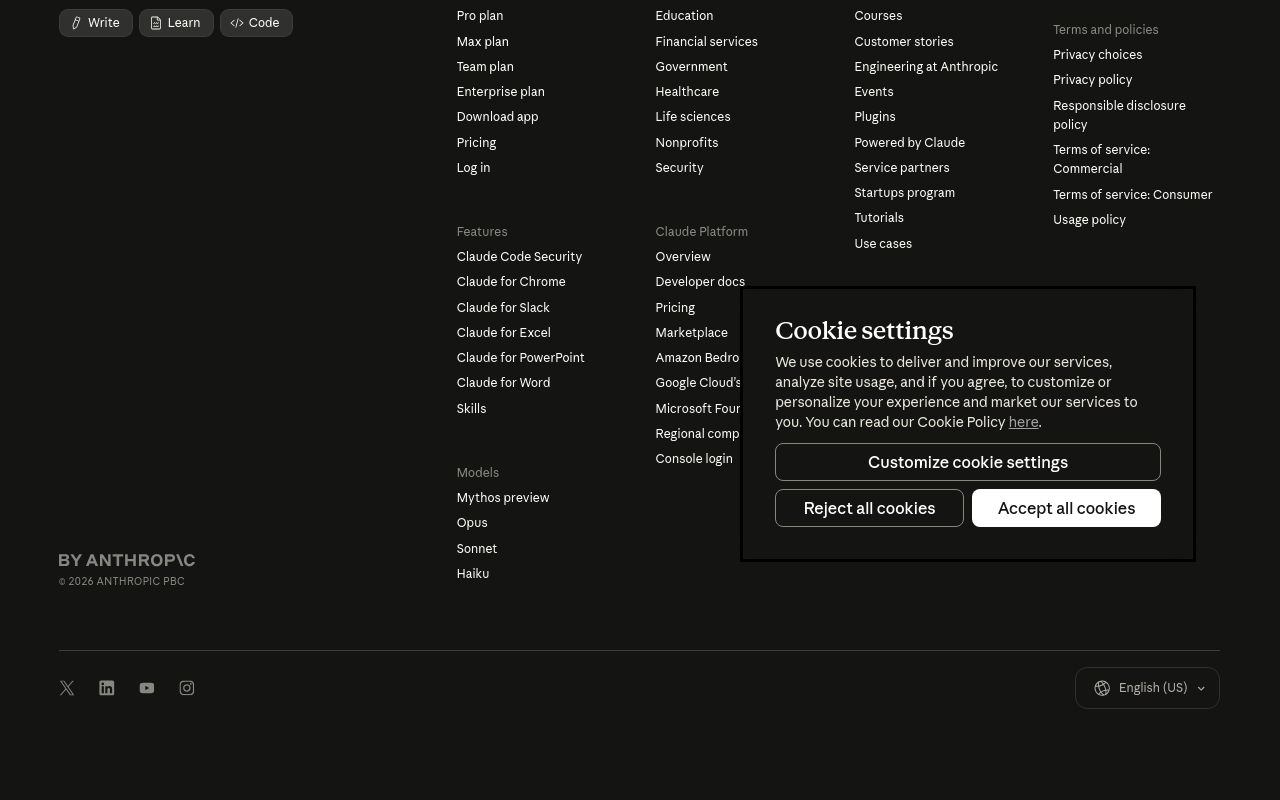Select the Write pencil icon button

(77, 22)
